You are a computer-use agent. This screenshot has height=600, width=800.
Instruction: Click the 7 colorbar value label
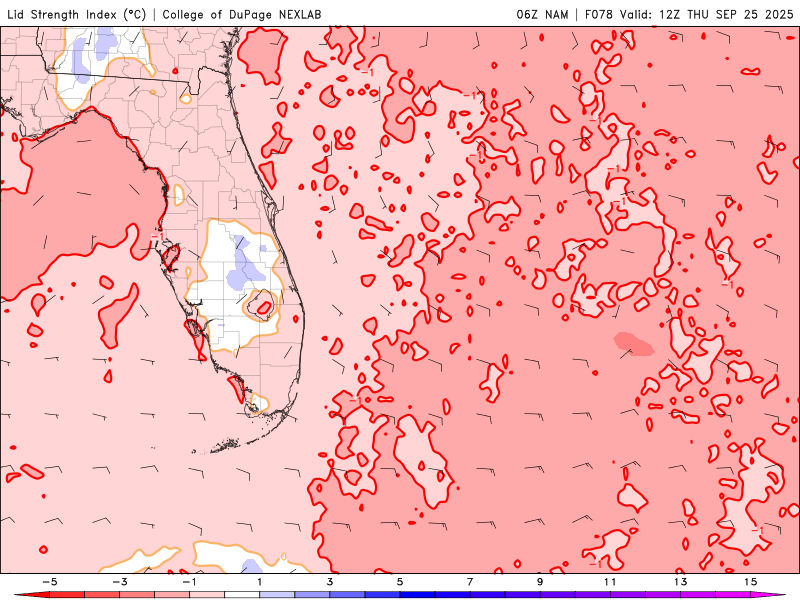(470, 582)
